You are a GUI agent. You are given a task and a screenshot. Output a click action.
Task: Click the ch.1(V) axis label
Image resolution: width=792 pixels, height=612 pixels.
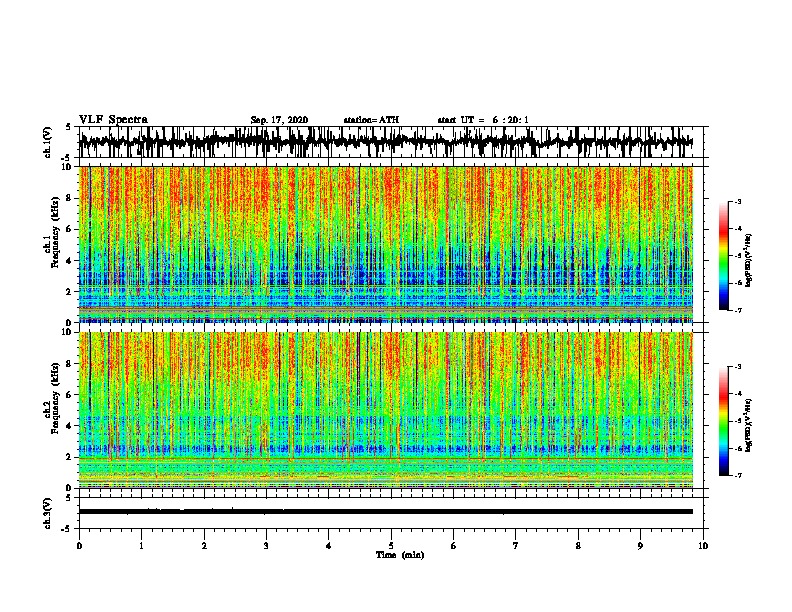47,142
